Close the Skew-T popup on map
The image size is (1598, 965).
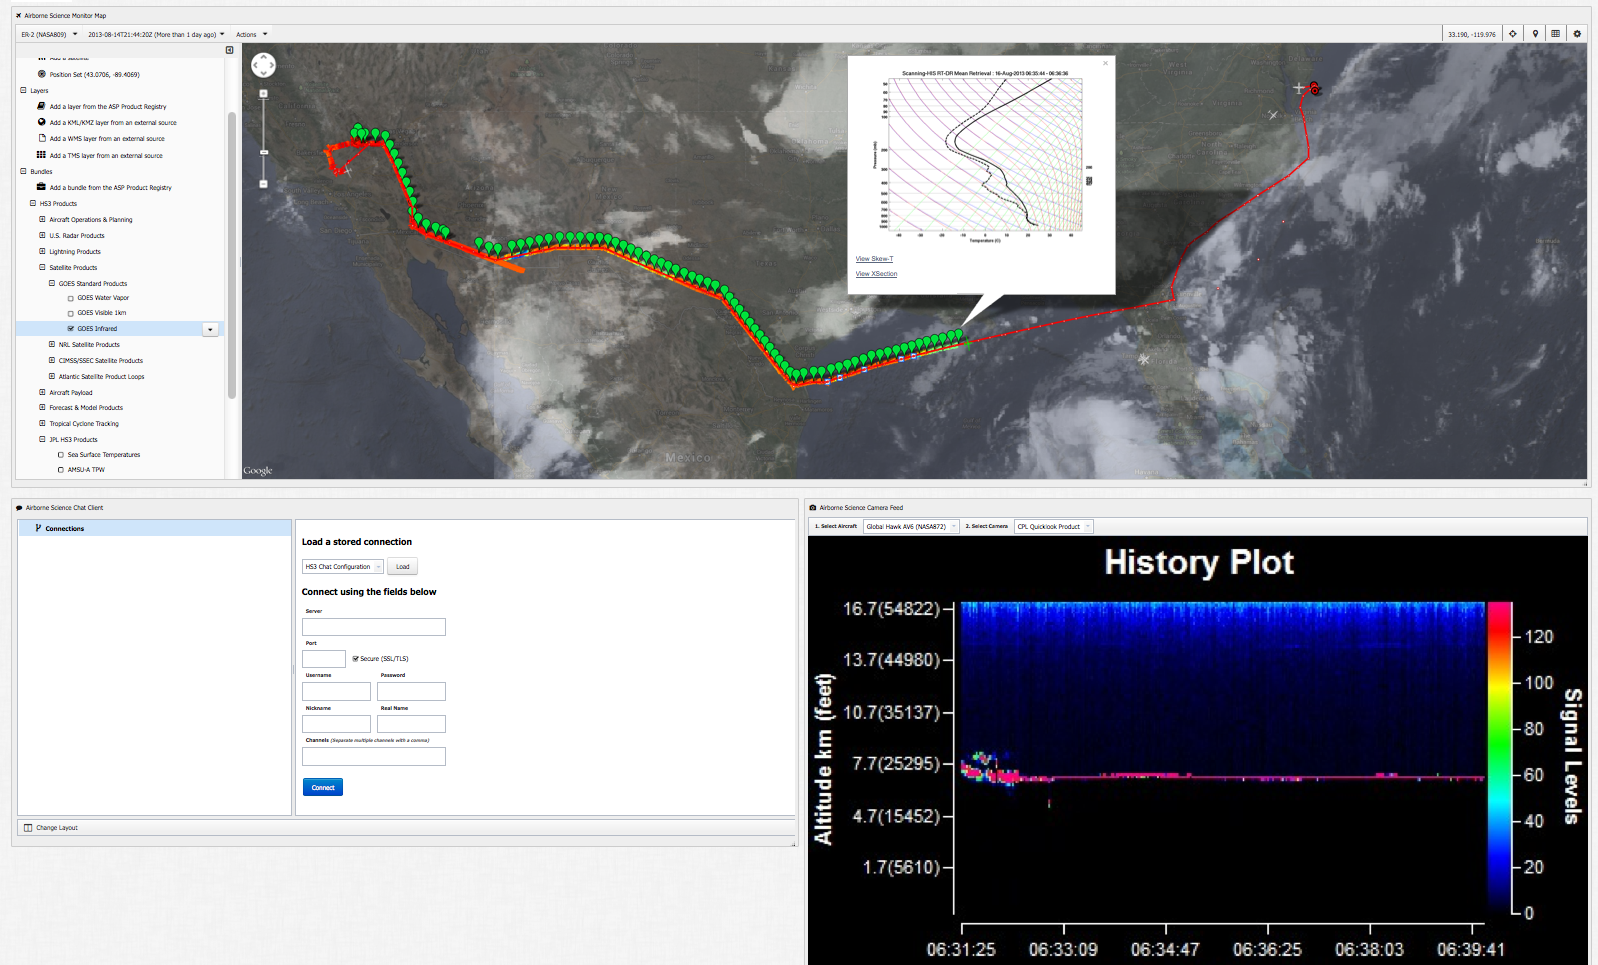pos(1105,63)
